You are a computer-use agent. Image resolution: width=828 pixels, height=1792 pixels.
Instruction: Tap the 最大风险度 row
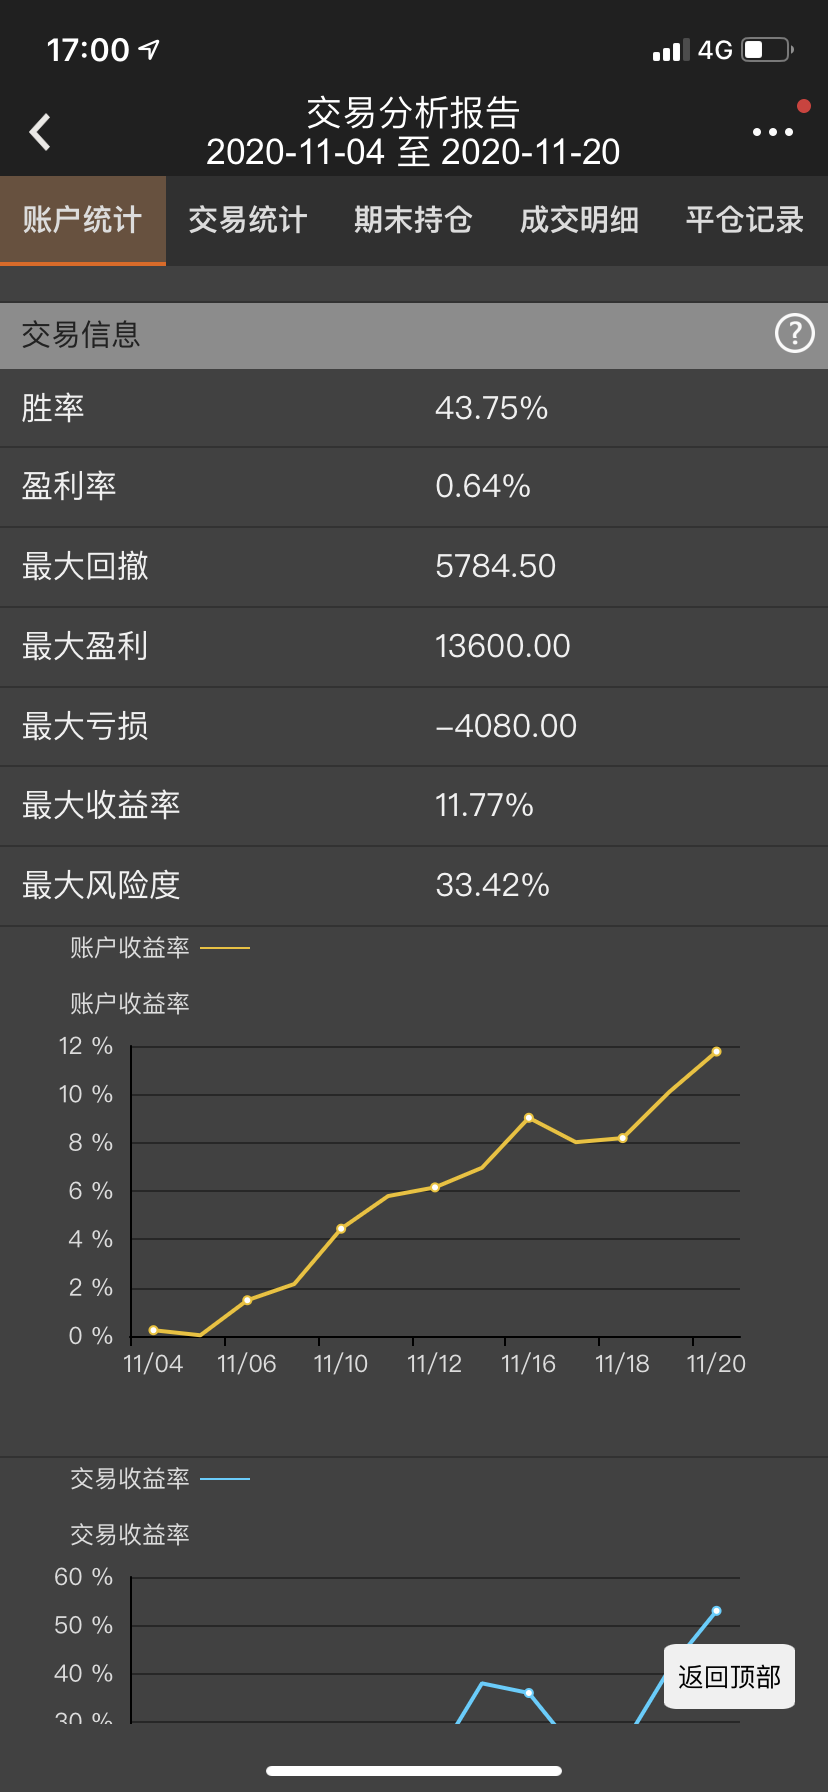(x=414, y=886)
